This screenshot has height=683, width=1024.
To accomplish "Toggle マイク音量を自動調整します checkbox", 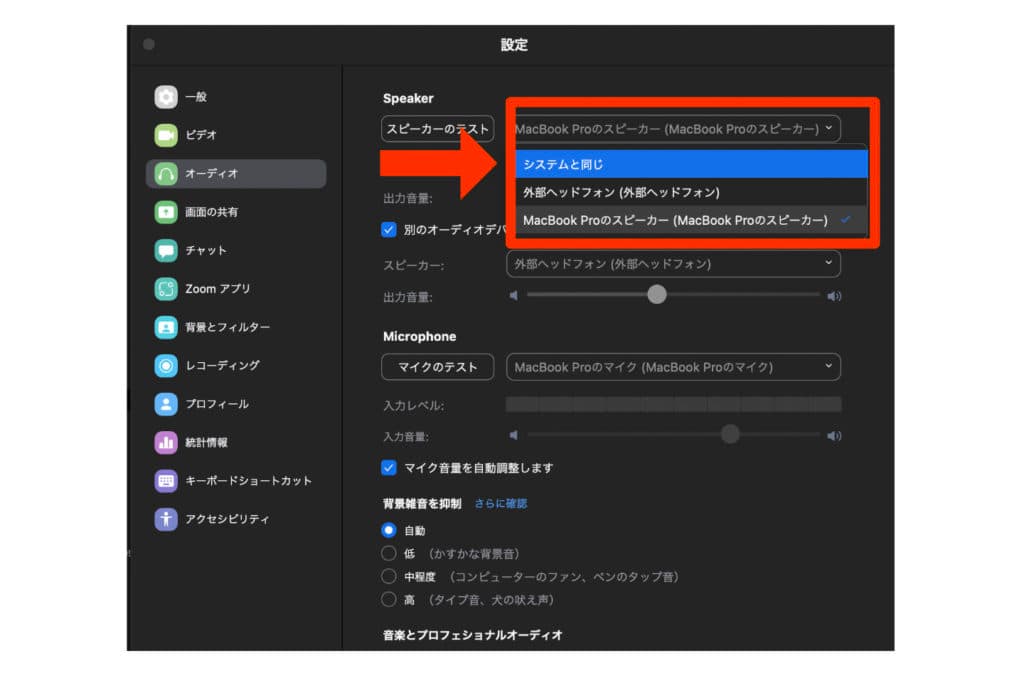I will (x=389, y=468).
